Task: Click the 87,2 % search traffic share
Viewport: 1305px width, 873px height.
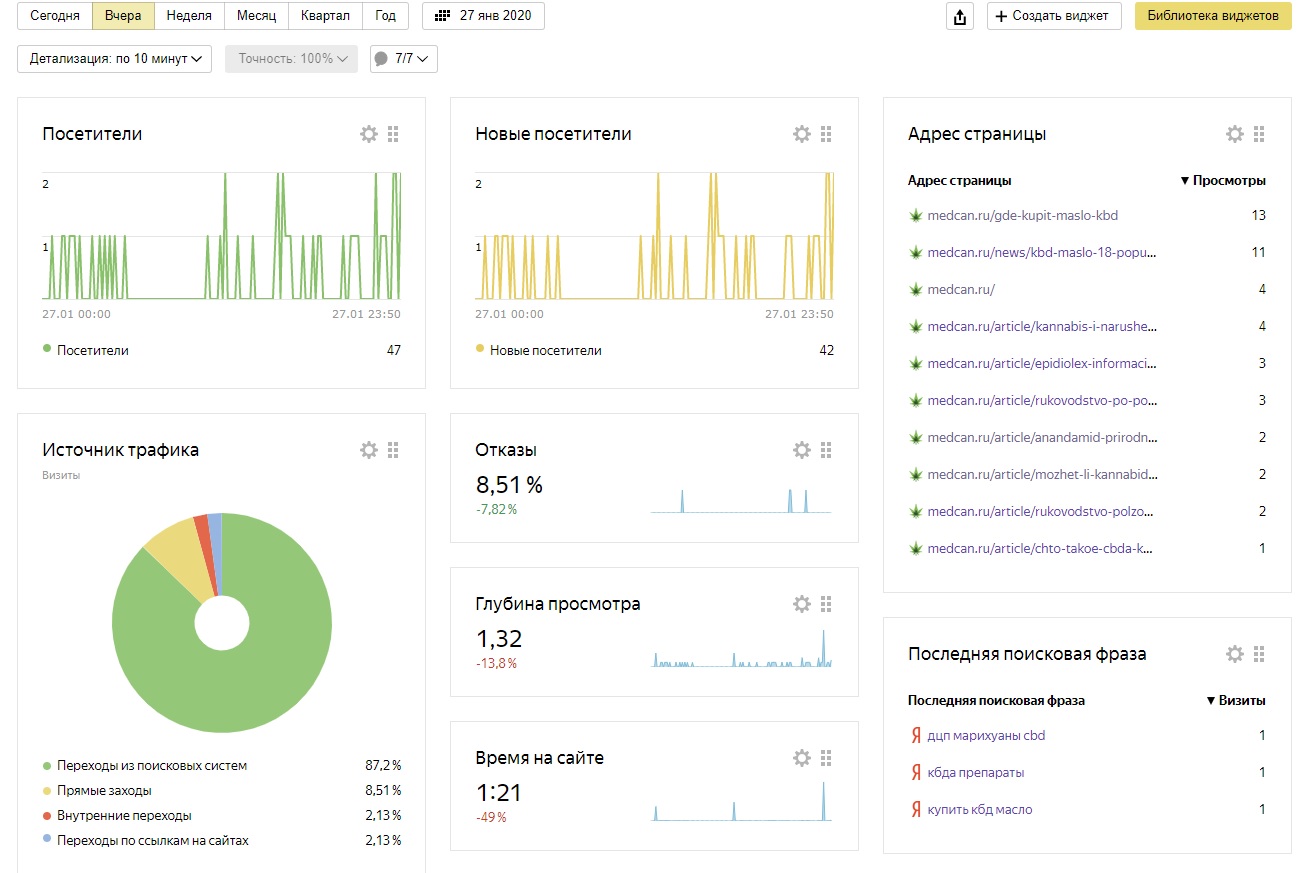Action: tap(383, 765)
